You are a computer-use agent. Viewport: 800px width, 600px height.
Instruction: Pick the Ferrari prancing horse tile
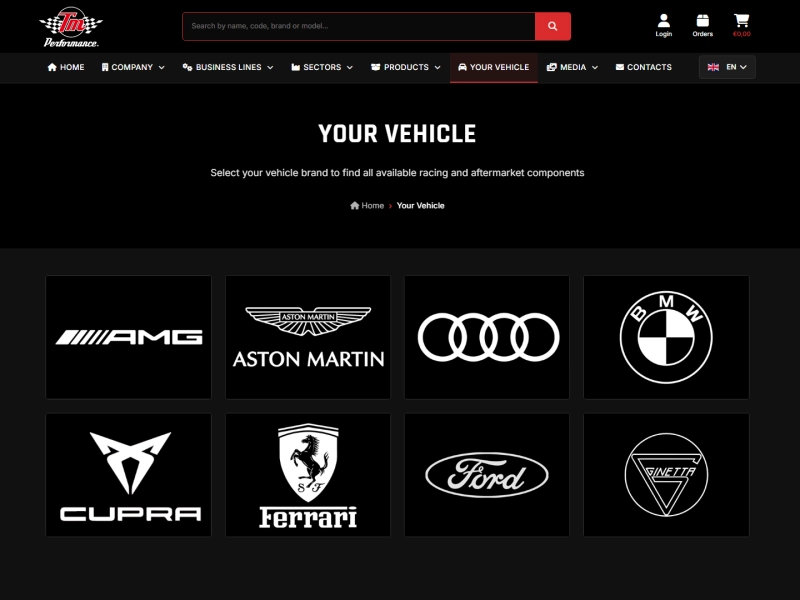coord(308,475)
